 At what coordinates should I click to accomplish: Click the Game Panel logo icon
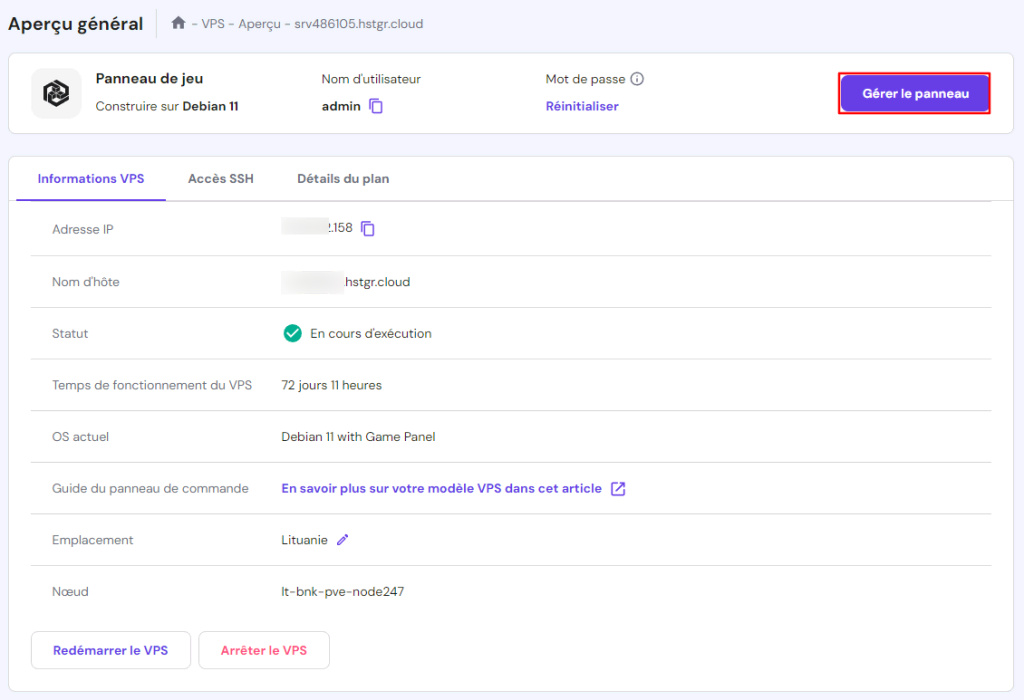(56, 93)
